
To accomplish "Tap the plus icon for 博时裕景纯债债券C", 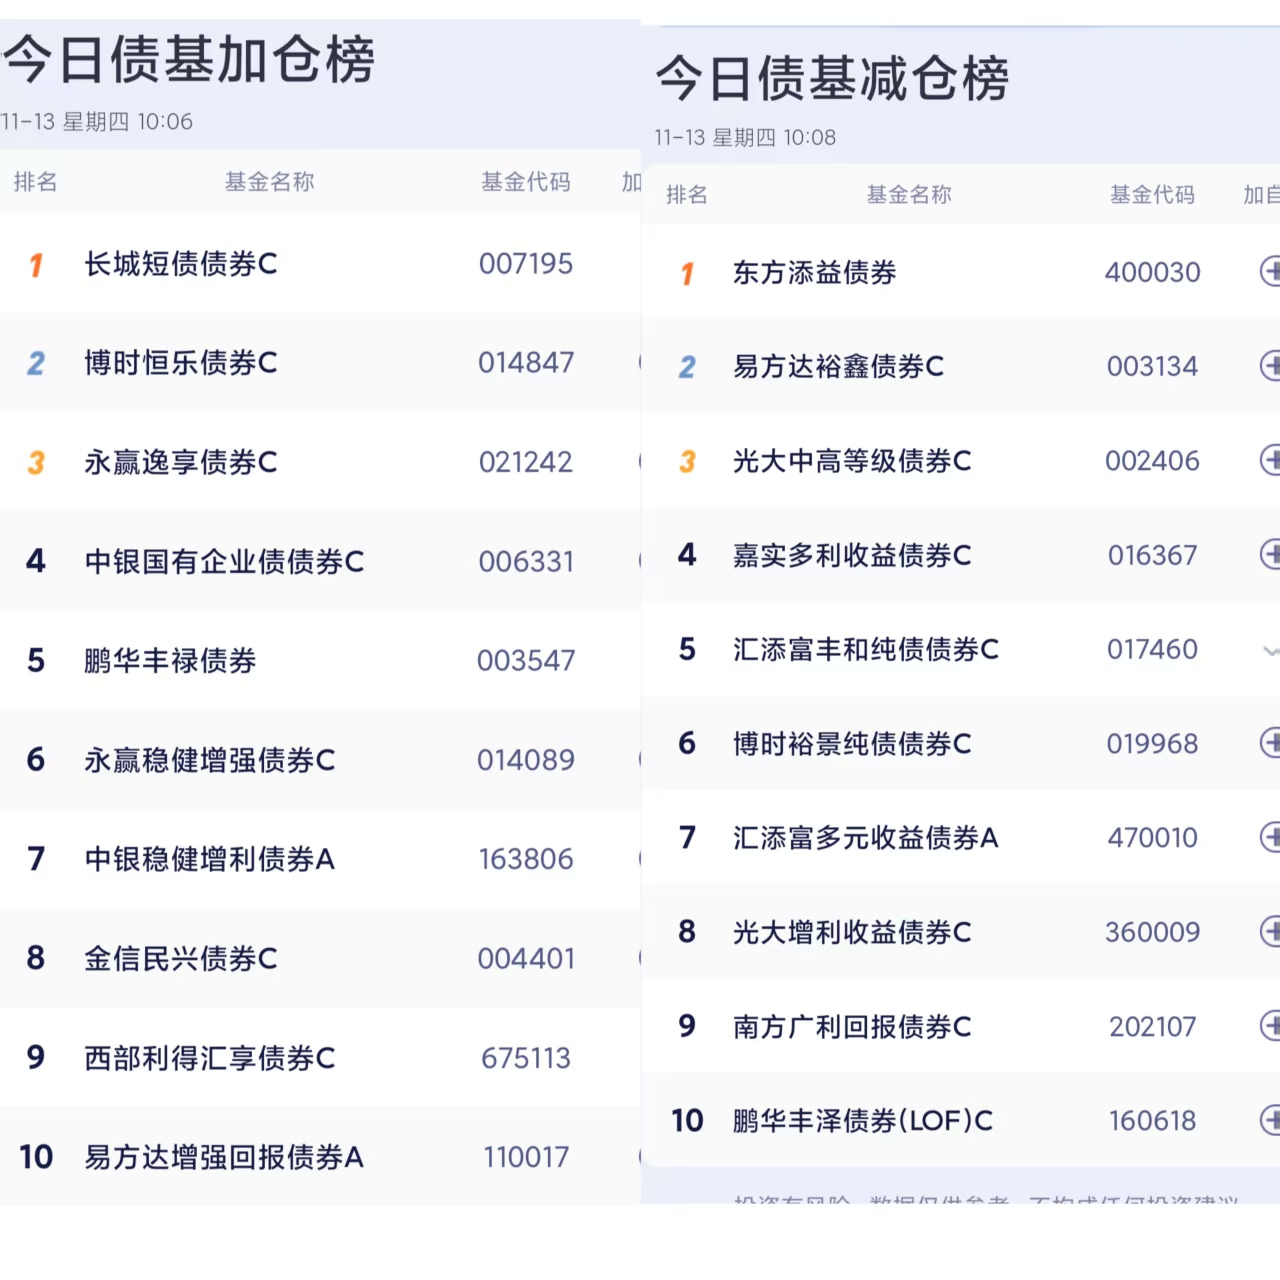I will (x=1270, y=743).
